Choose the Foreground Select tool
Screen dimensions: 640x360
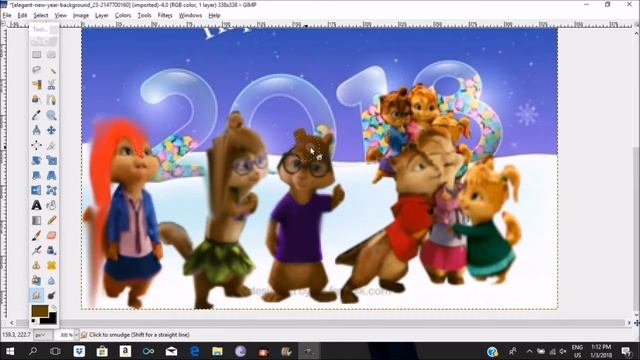coord(36,100)
